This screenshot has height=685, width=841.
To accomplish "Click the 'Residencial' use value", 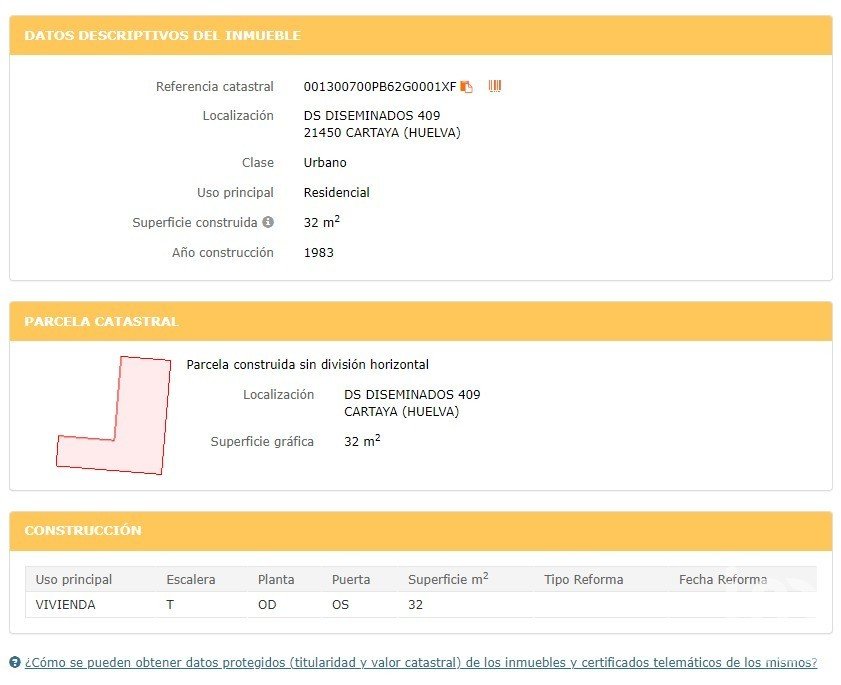I will click(x=336, y=193).
